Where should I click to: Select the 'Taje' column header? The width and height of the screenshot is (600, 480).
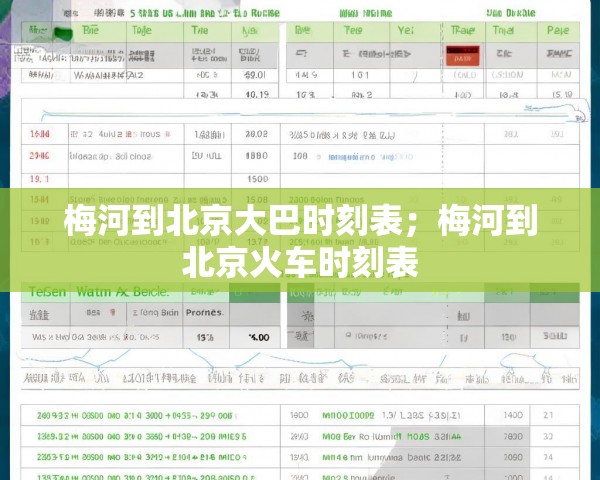(x=142, y=30)
